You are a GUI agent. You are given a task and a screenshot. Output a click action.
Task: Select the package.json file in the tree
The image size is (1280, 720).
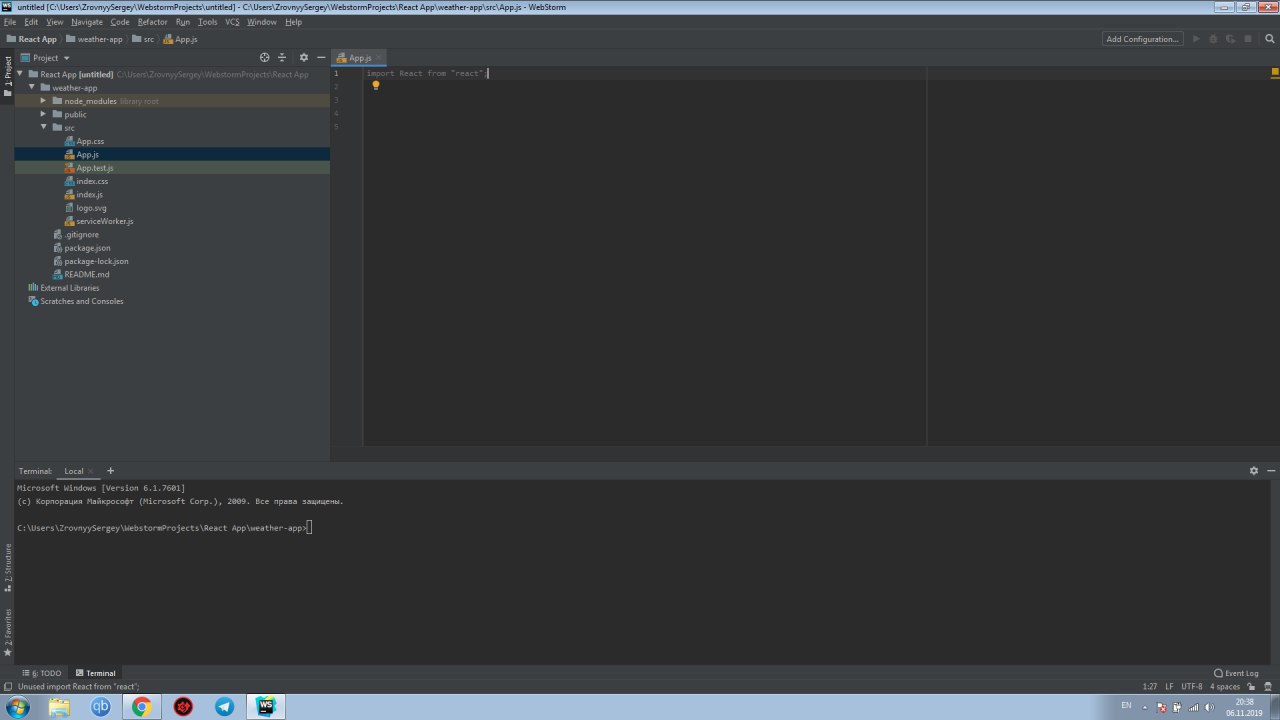point(87,248)
